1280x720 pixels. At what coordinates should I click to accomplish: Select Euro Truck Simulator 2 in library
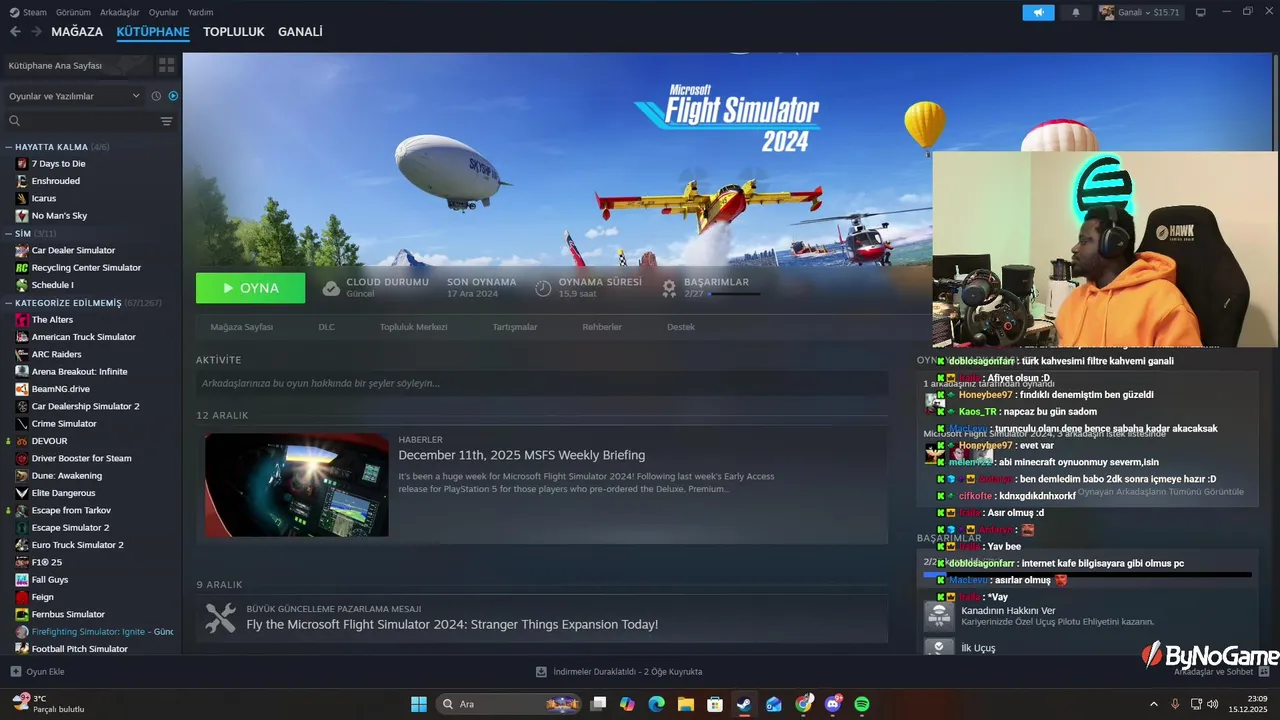click(x=78, y=544)
